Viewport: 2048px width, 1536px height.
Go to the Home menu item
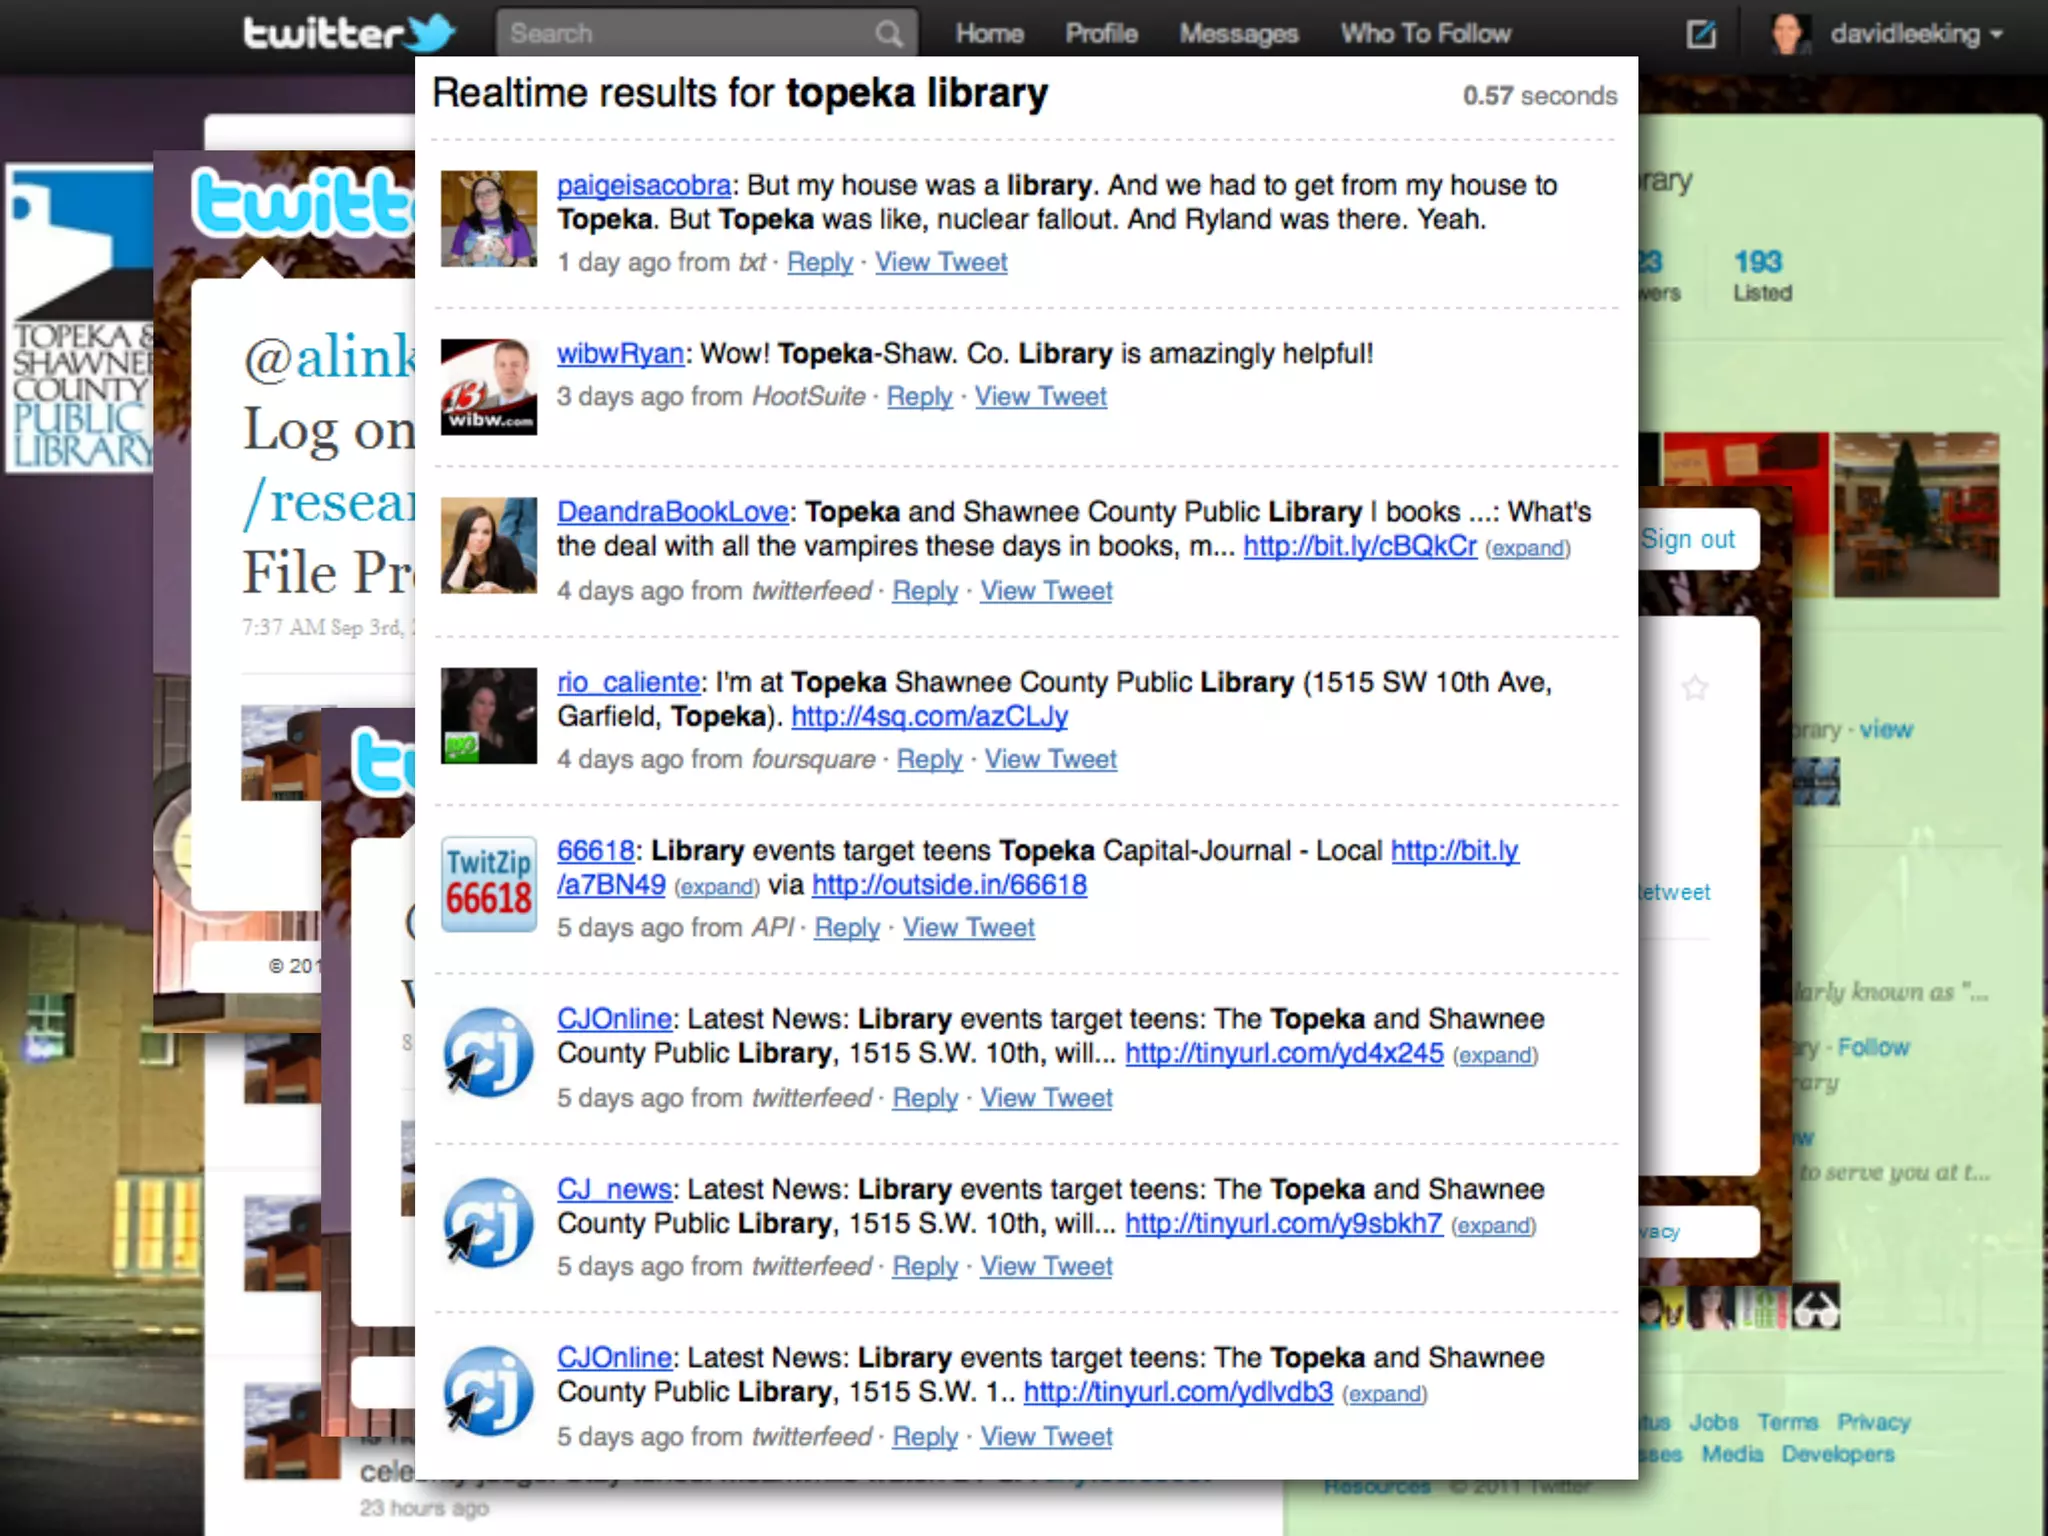tap(989, 34)
